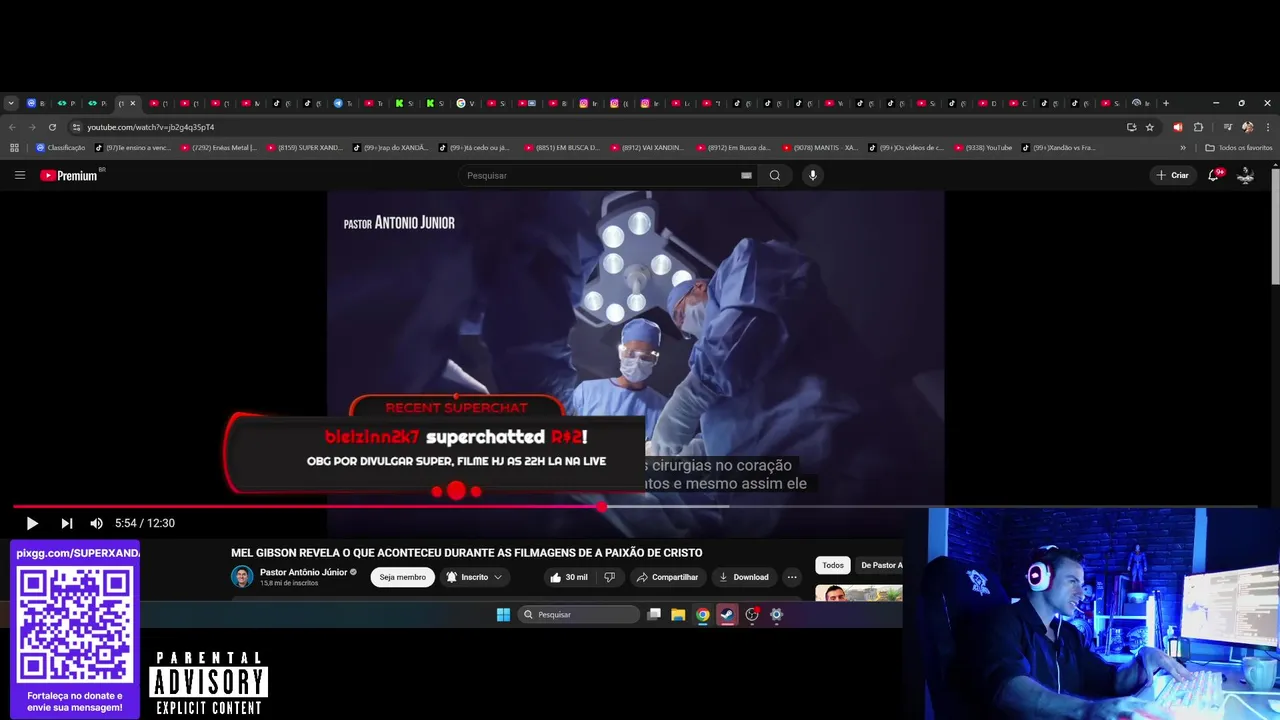The height and width of the screenshot is (720, 1280).
Task: Dislike the video with thumbs-down
Action: 610,577
